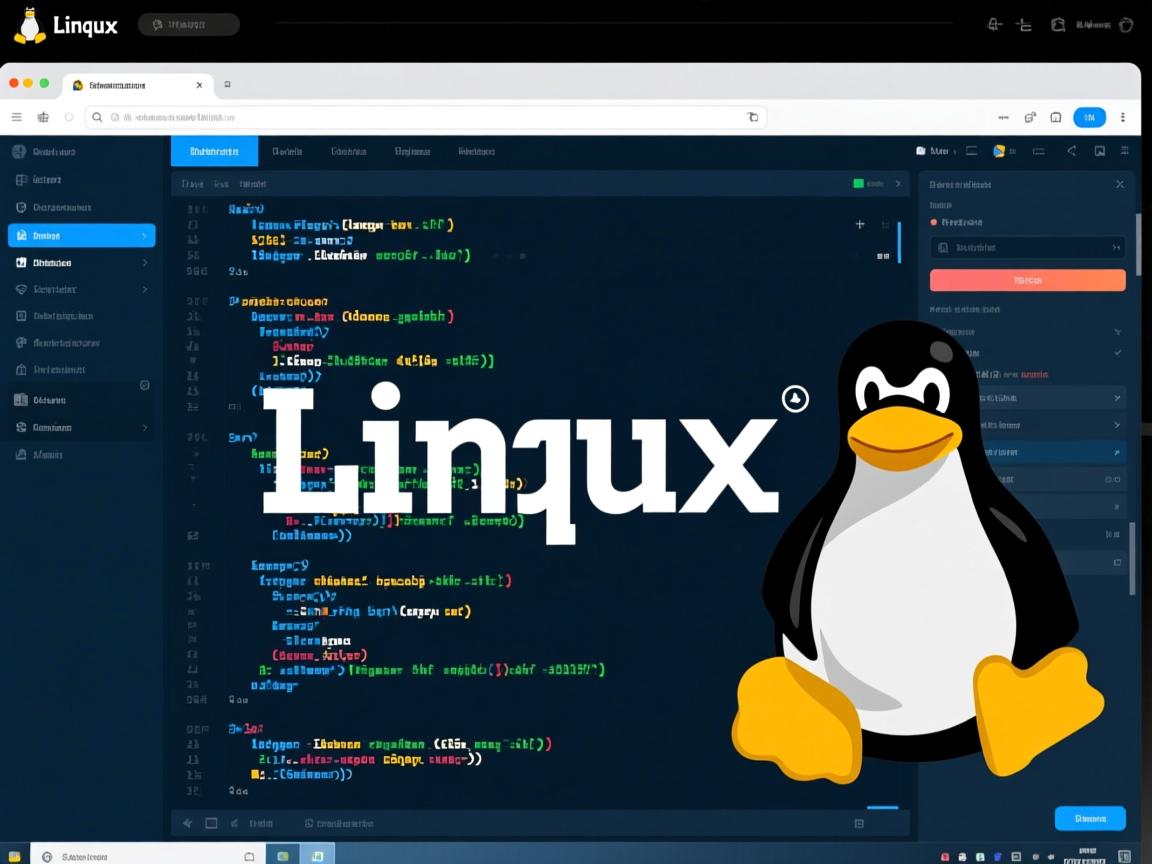
Task: Click the settings icon at sidebar bottom
Action: click(x=144, y=387)
